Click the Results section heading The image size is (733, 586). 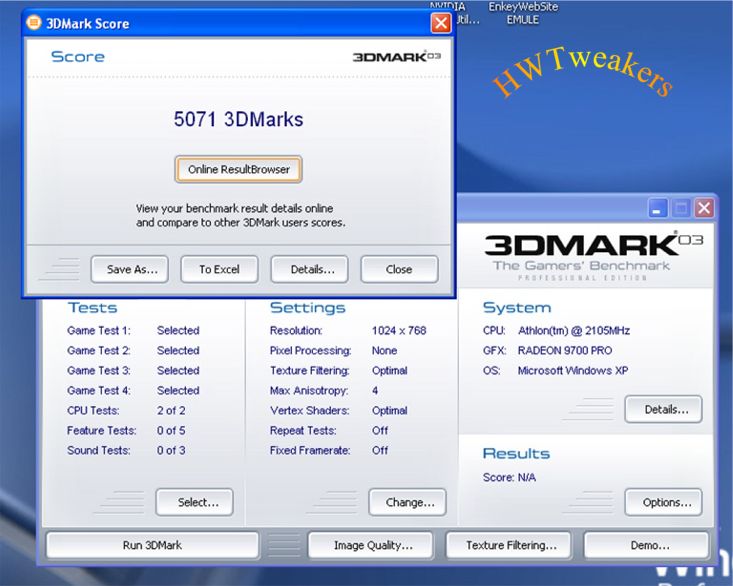tap(516, 453)
